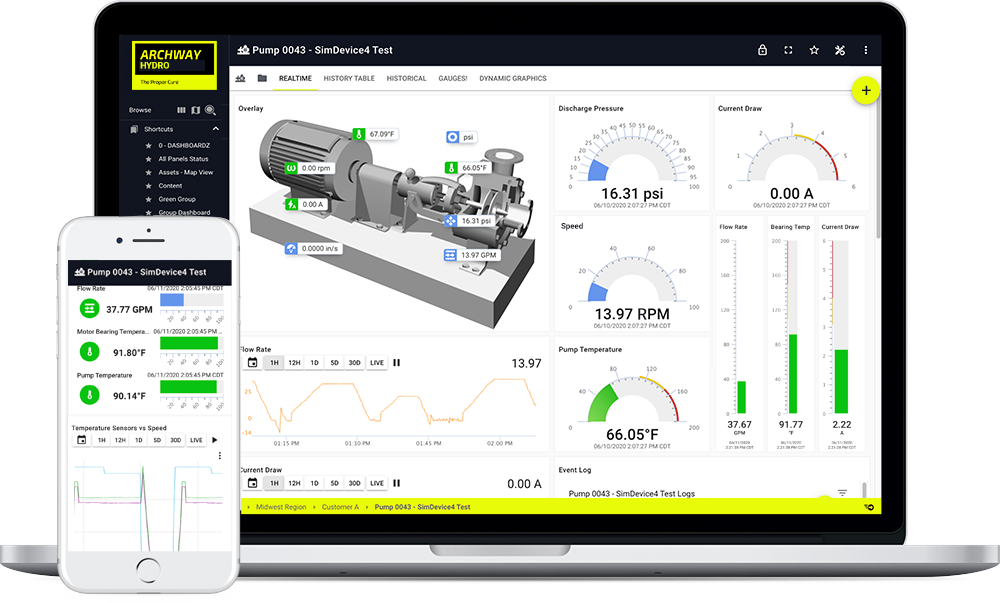Switch to the History Table tab
This screenshot has width=1000, height=603.
coord(349,78)
